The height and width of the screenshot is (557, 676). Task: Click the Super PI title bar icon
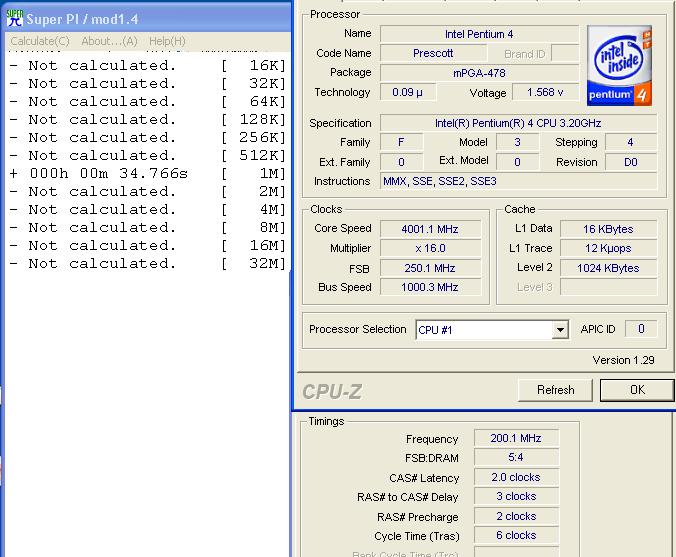pos(15,18)
